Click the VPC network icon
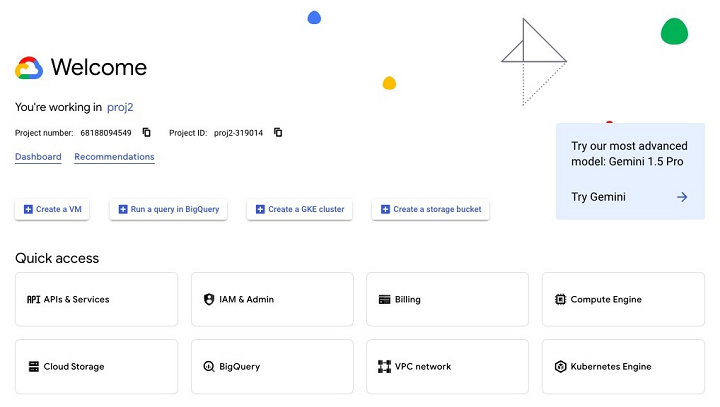 point(385,366)
